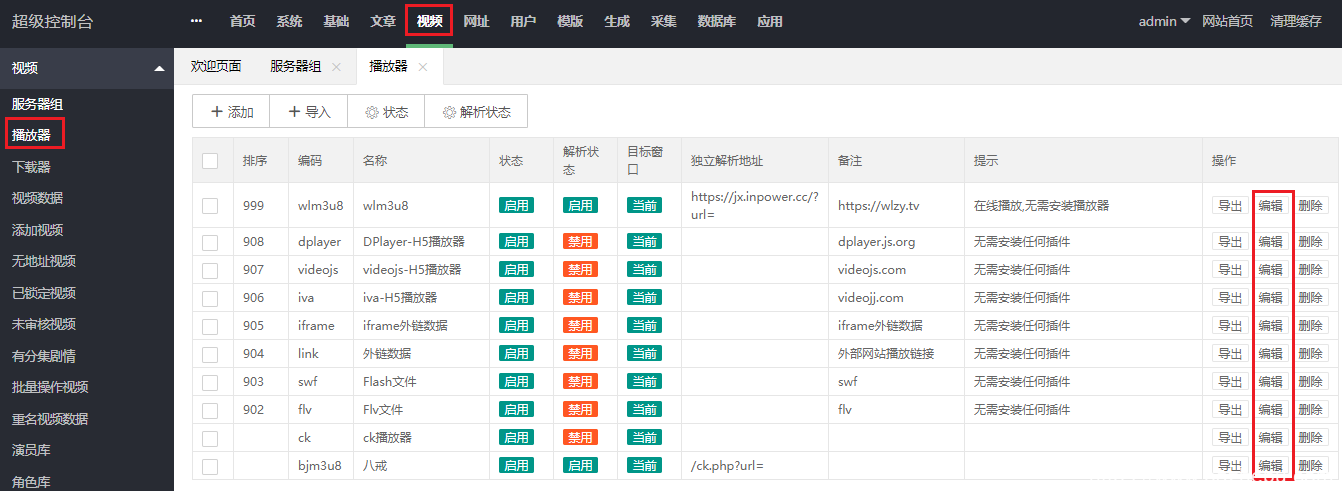
Task: Open 基础 in top navigation
Action: coord(336,21)
